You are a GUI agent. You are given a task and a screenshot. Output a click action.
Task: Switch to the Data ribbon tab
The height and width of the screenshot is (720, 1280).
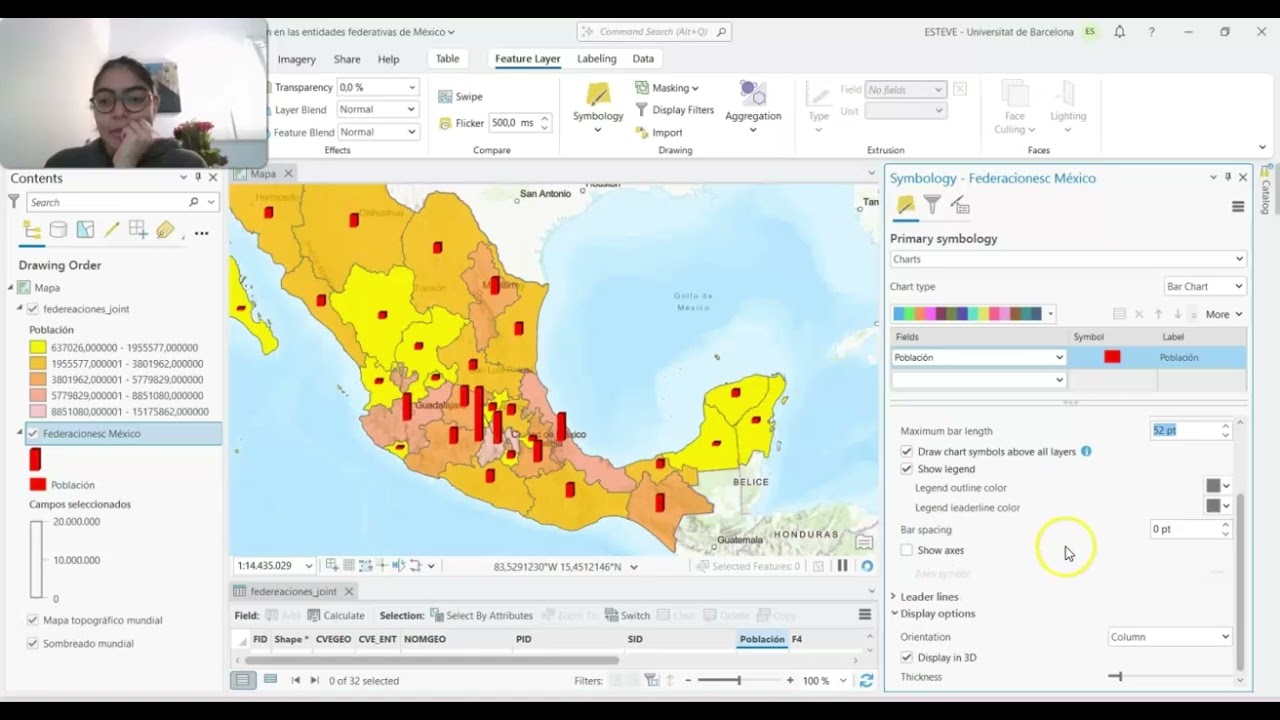[643, 59]
